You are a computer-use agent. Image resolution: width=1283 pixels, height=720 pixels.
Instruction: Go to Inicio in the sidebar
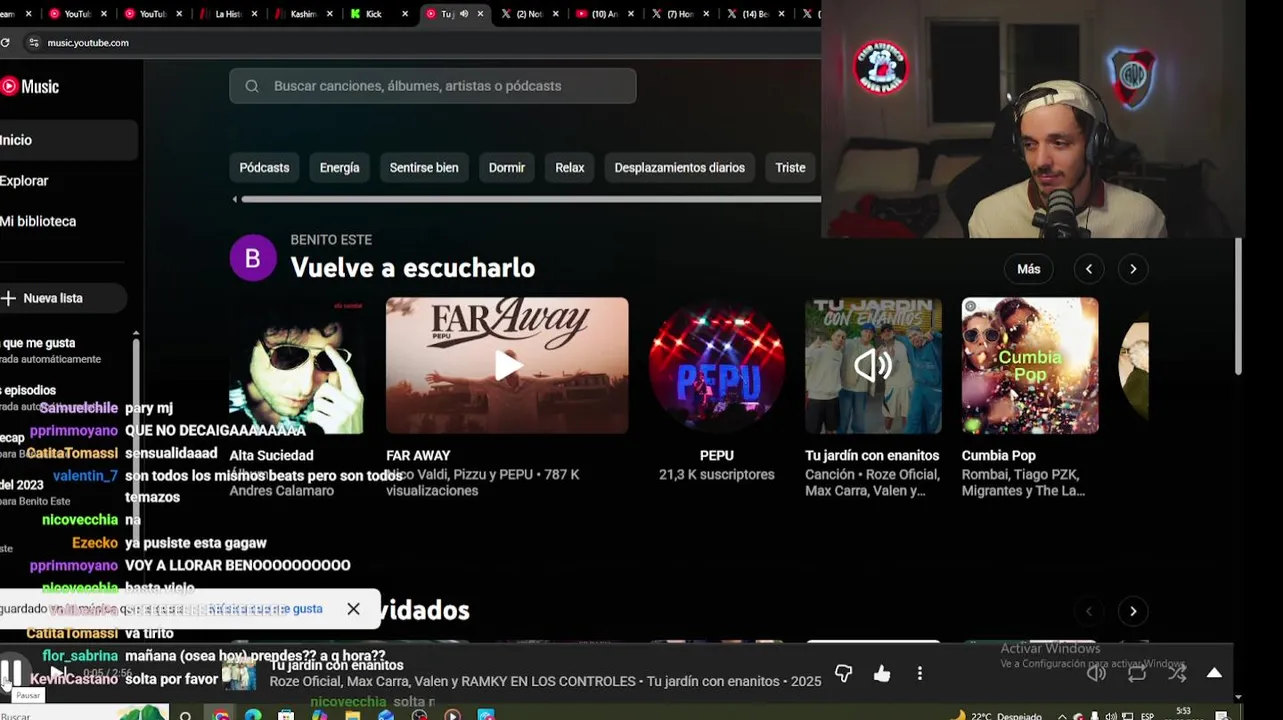(66, 140)
